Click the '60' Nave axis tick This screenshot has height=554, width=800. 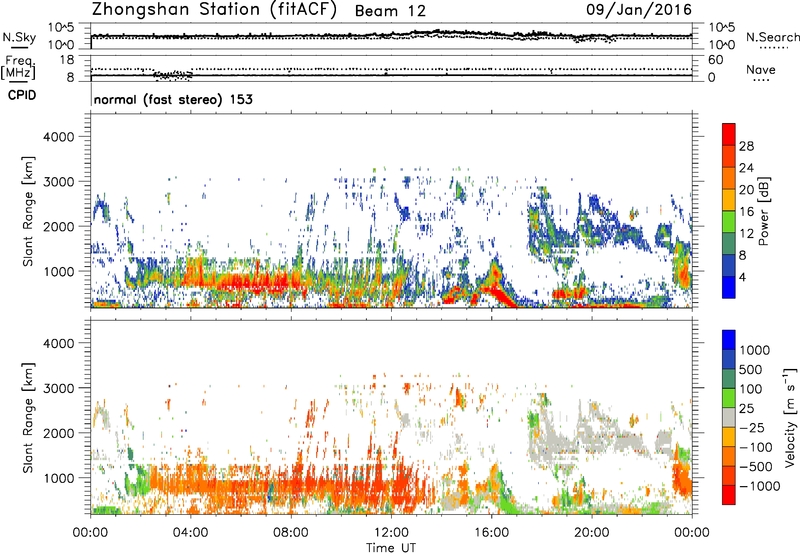[715, 60]
